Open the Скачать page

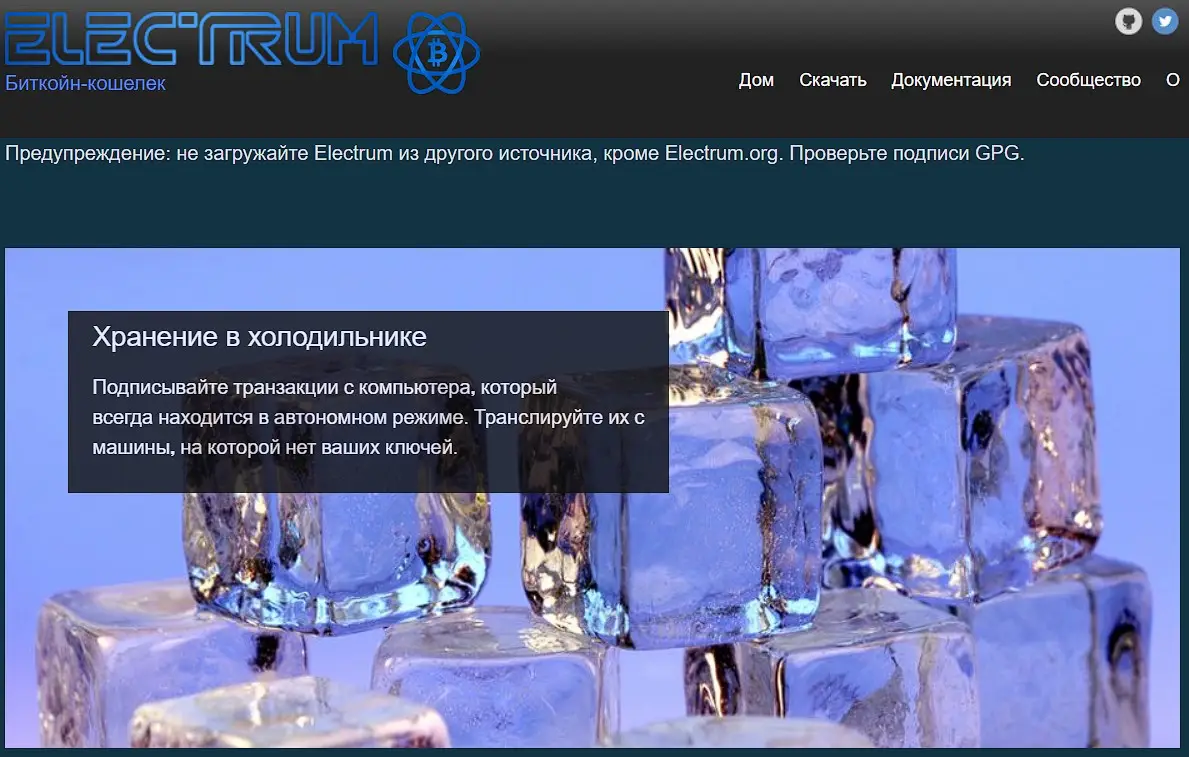click(x=833, y=80)
